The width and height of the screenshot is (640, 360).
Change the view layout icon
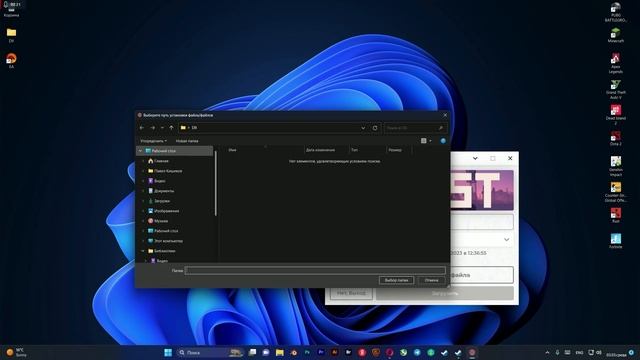pos(424,141)
